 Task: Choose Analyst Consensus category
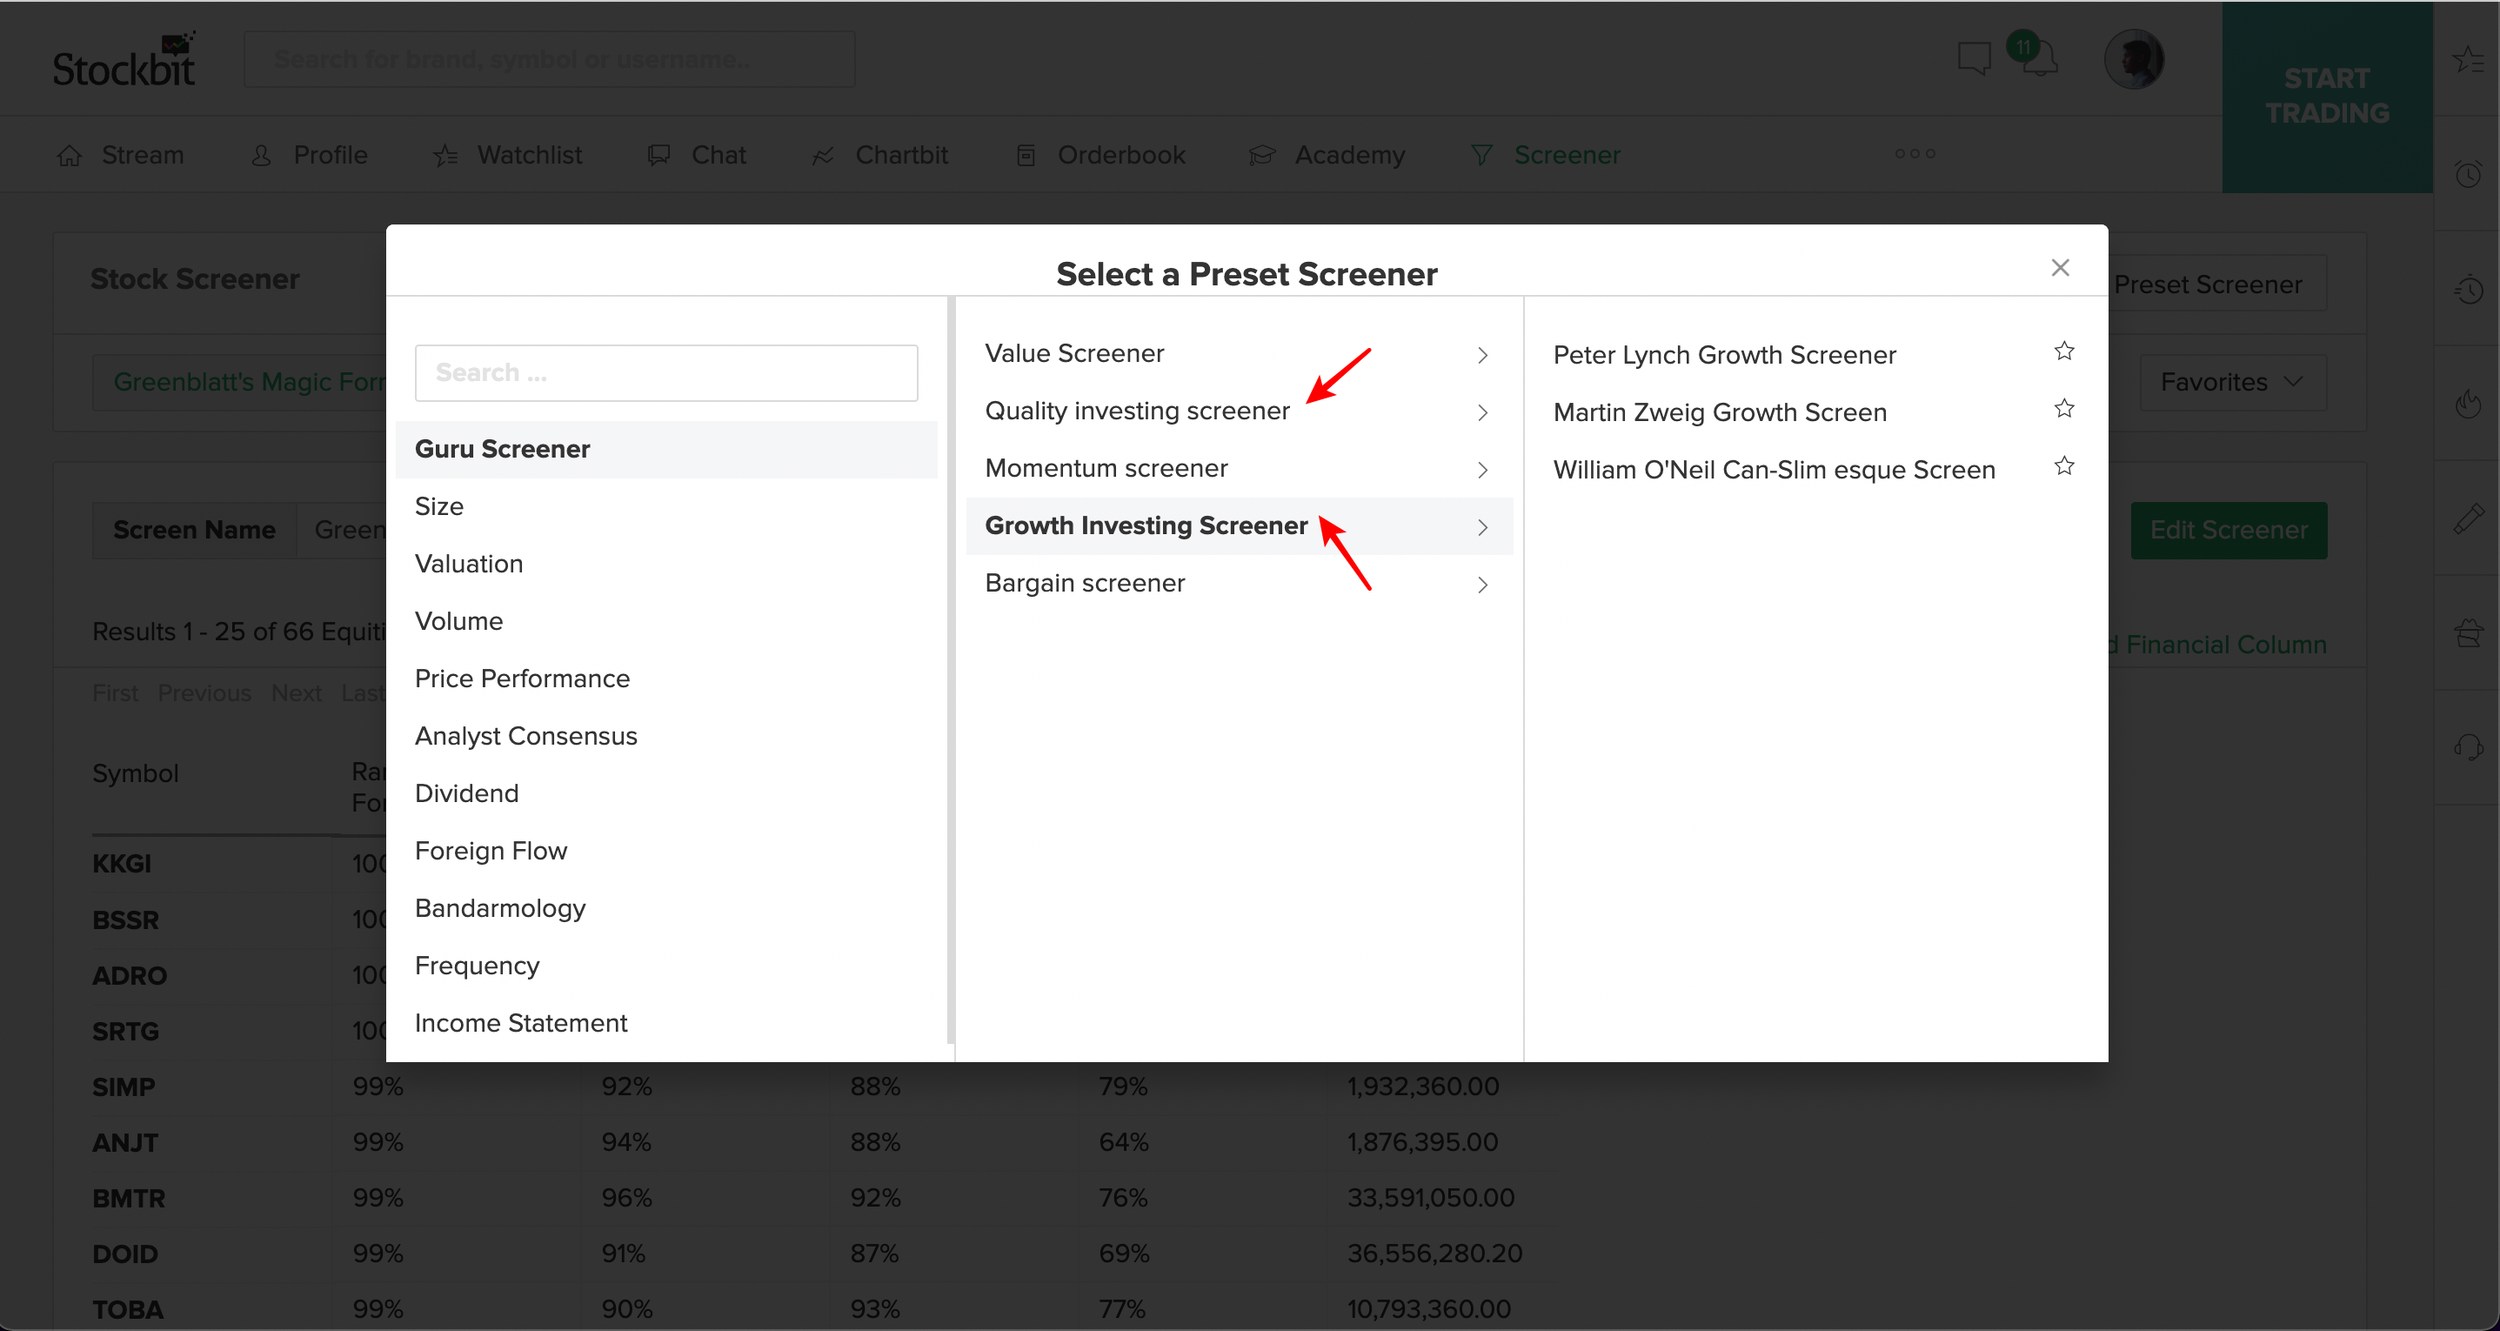[666, 736]
